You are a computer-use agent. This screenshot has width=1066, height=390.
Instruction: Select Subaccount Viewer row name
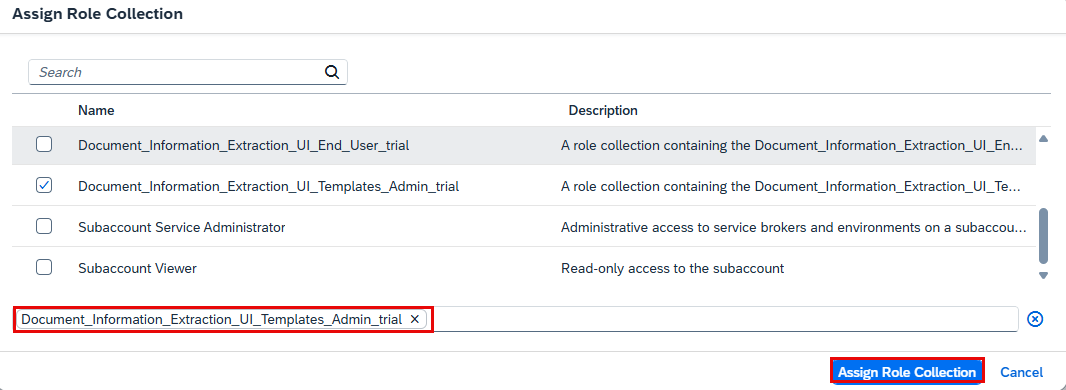coord(137,268)
